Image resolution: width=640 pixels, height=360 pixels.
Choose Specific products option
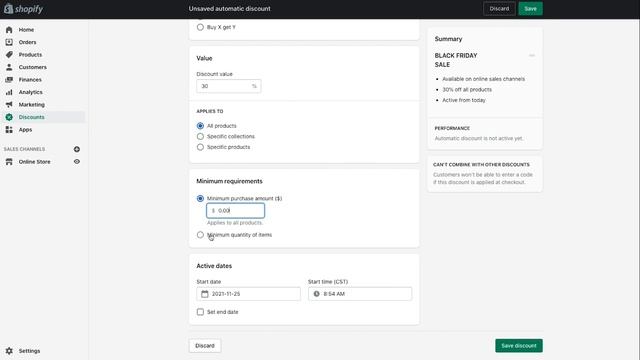200,147
